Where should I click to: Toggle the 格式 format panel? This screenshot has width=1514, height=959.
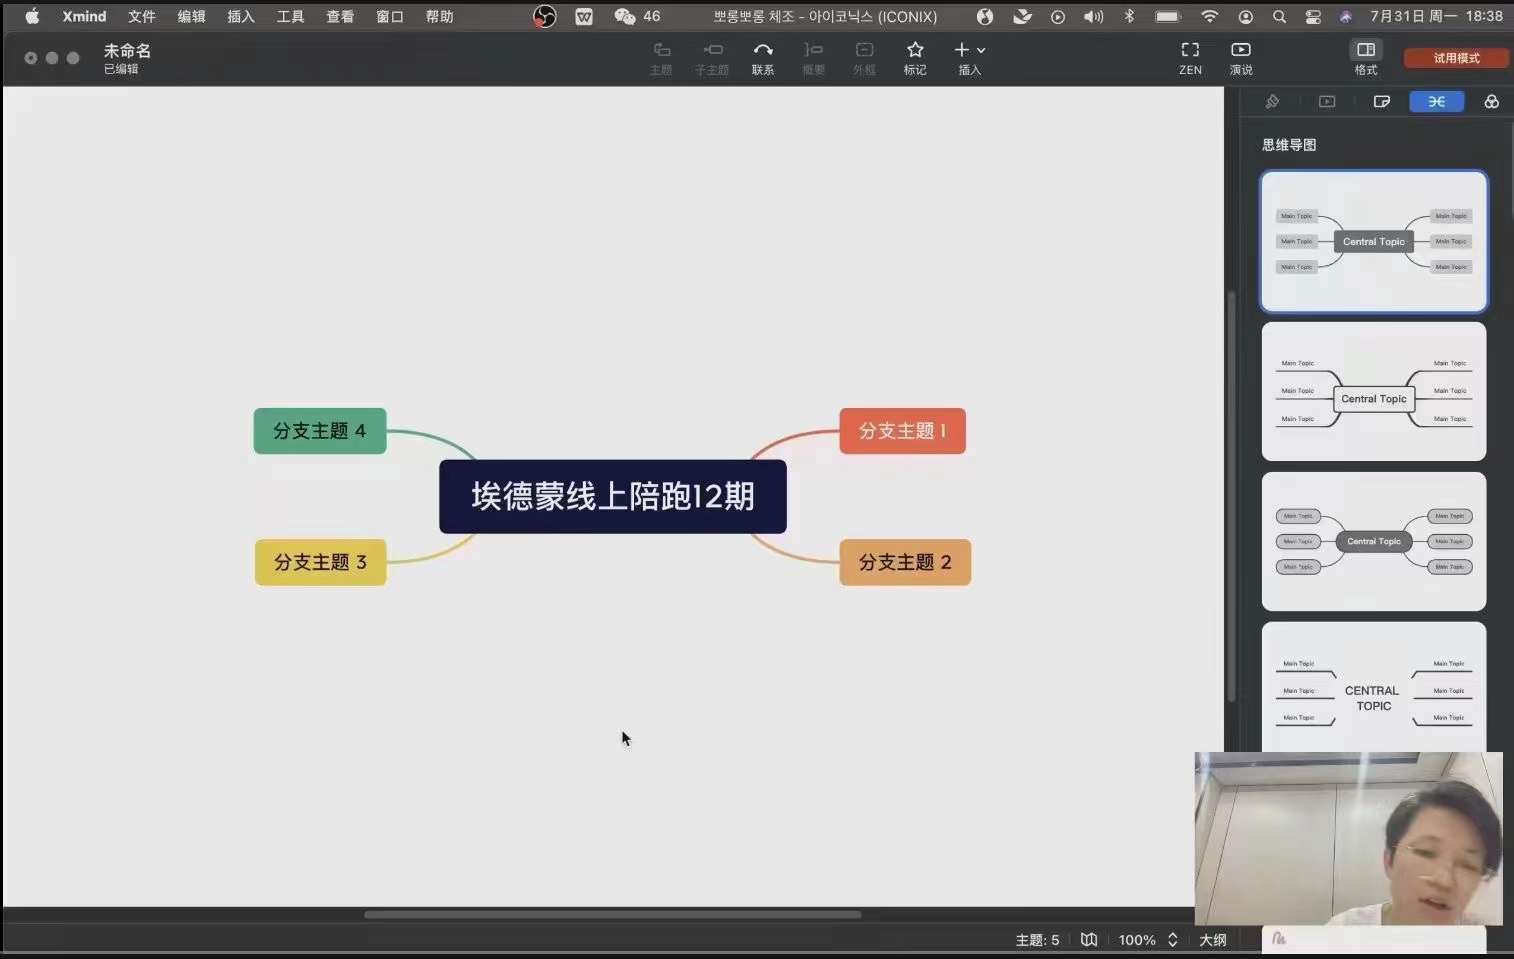pos(1366,58)
